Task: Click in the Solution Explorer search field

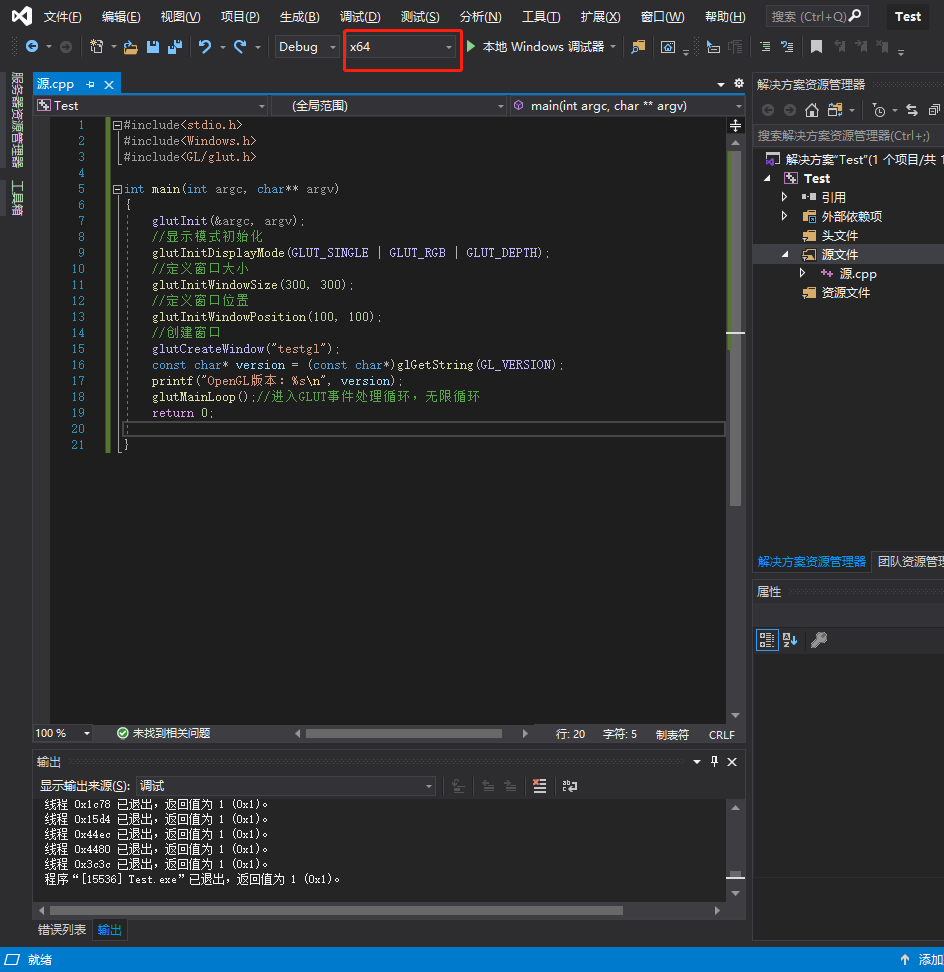Action: pyautogui.click(x=848, y=136)
